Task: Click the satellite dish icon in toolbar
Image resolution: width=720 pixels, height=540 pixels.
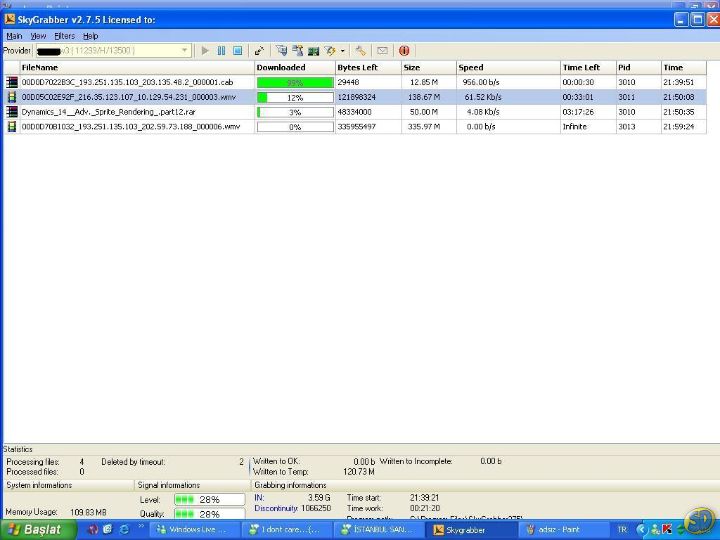Action: [x=259, y=51]
